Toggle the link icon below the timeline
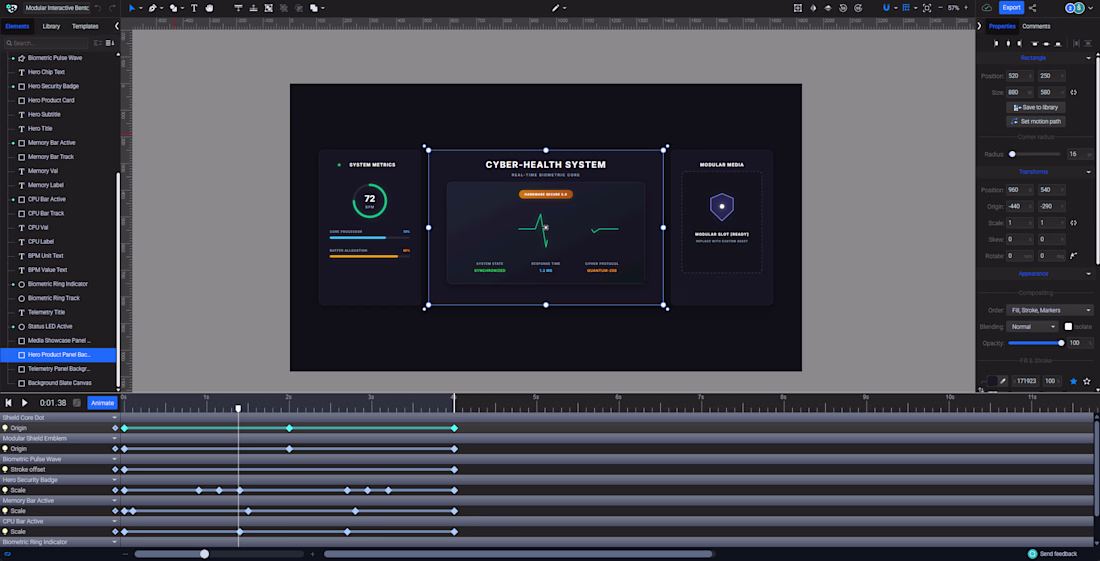Screen dimensions: 1100x561 coord(8,554)
